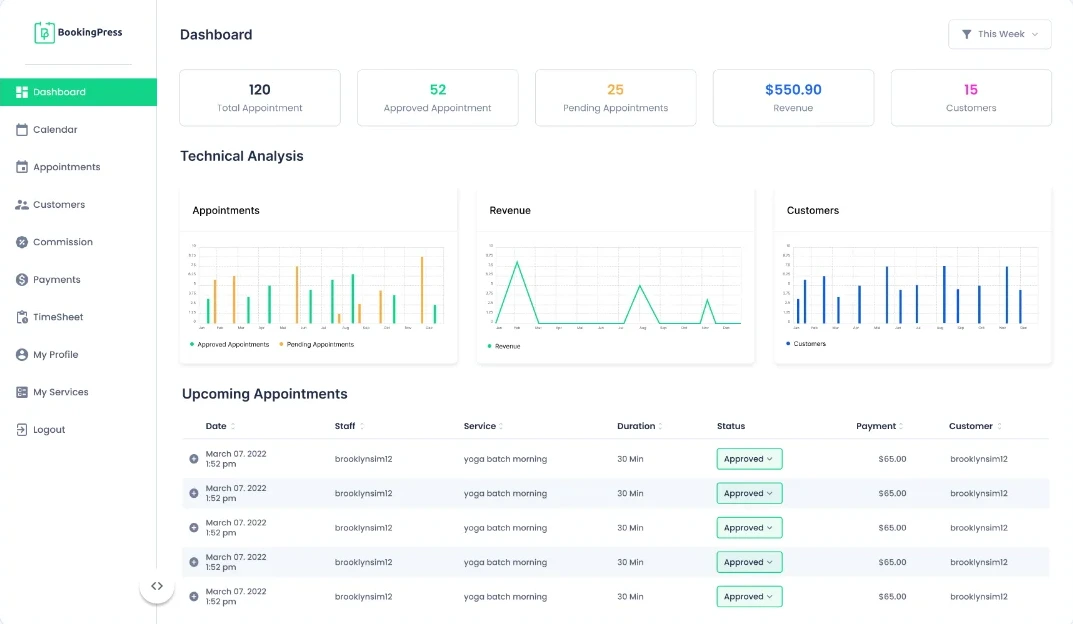Click the 120 Total Appointment card
This screenshot has width=1073, height=624.
point(260,98)
